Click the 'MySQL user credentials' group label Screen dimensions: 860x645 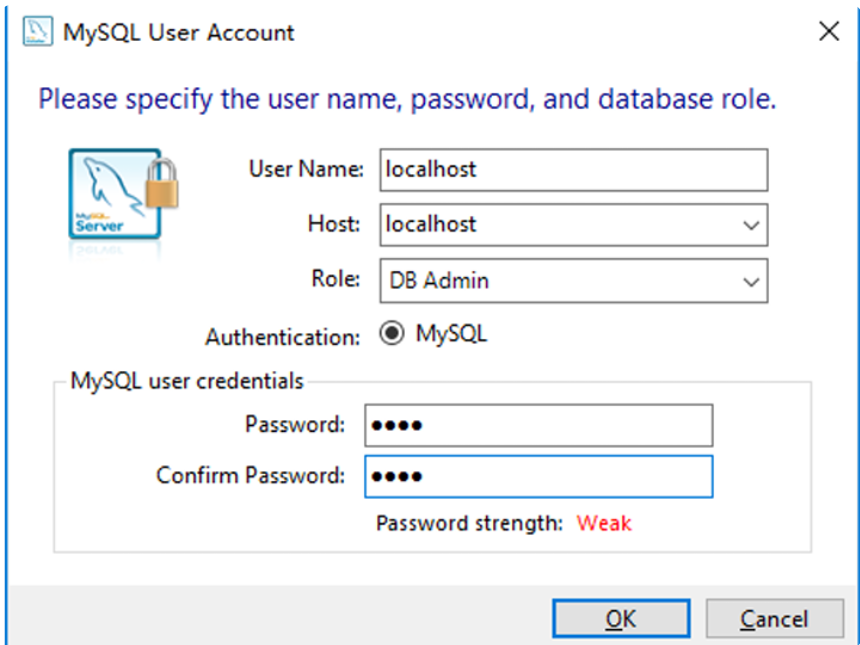coord(187,381)
